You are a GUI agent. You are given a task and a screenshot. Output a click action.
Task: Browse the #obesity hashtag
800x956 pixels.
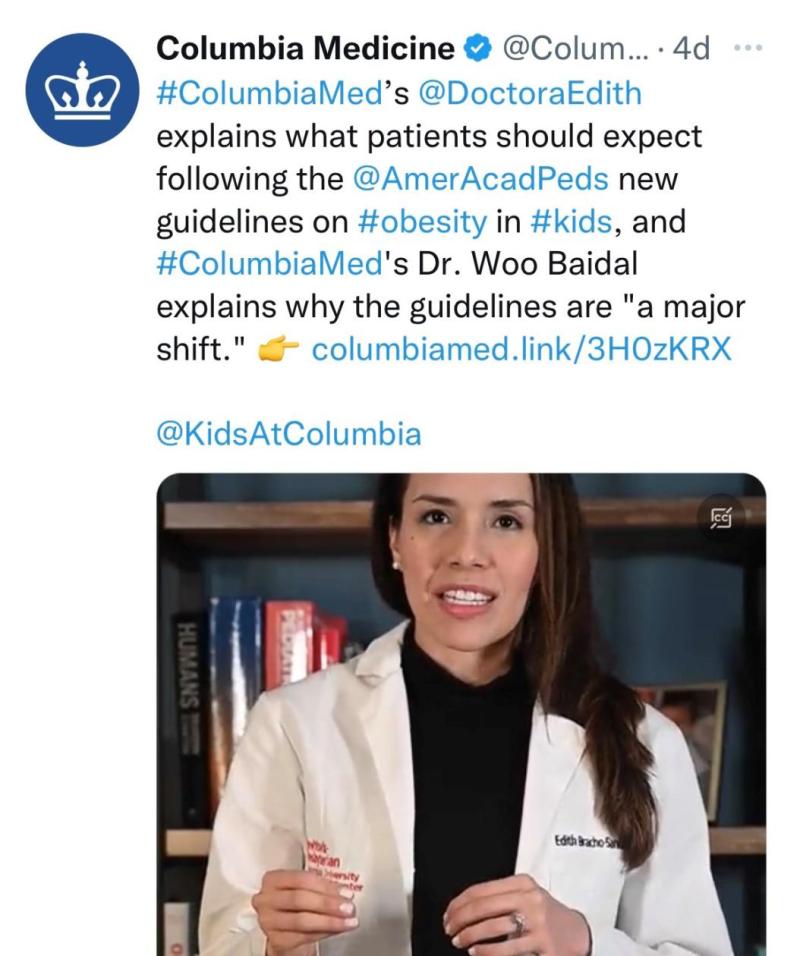pos(422,222)
